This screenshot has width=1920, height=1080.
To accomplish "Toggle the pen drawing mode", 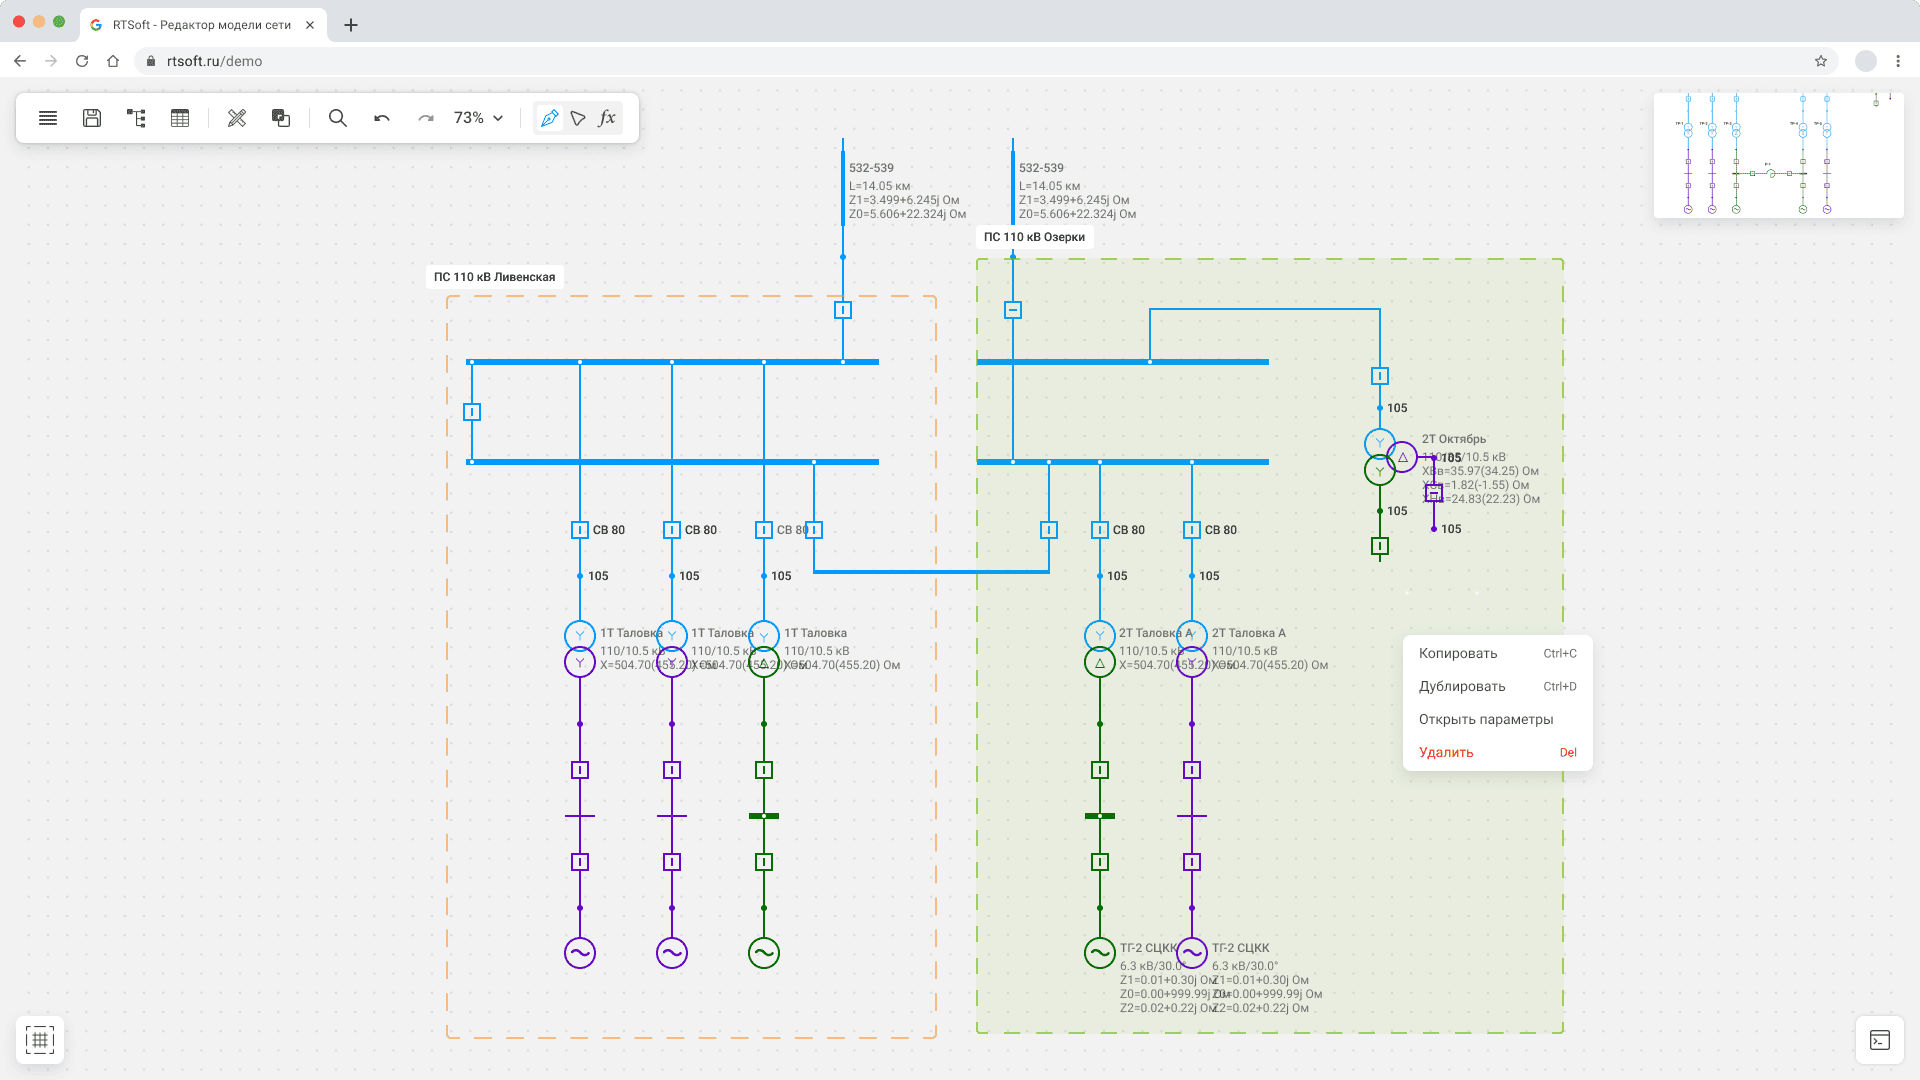I will pos(549,118).
